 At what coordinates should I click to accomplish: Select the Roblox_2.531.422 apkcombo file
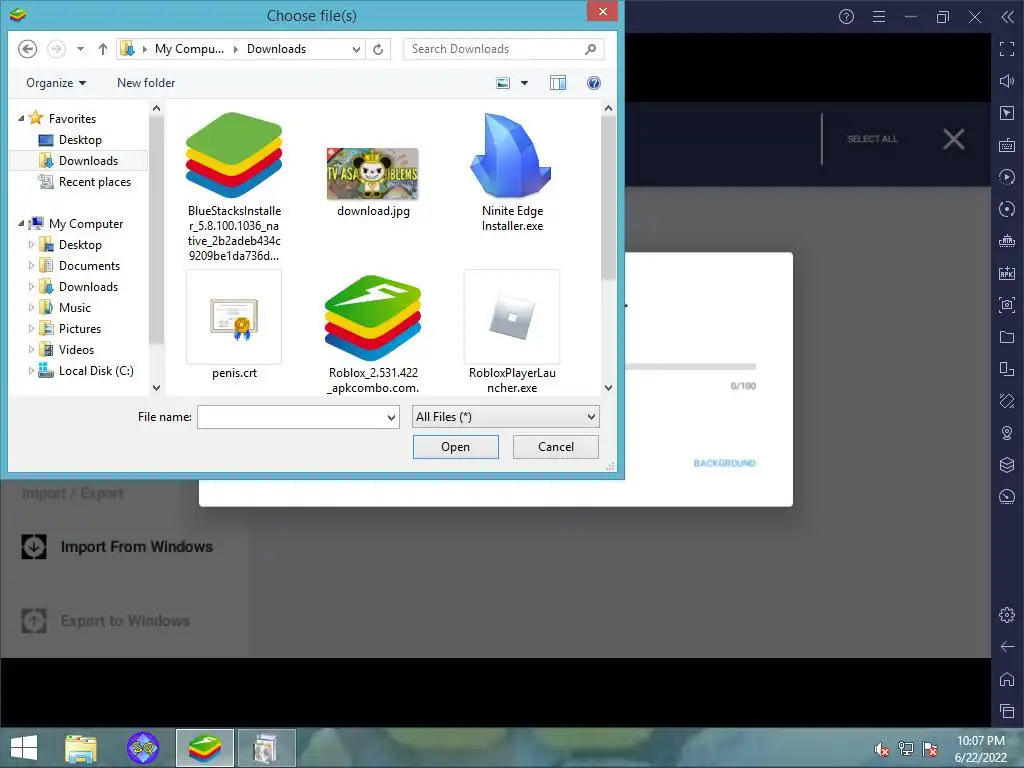tap(373, 334)
